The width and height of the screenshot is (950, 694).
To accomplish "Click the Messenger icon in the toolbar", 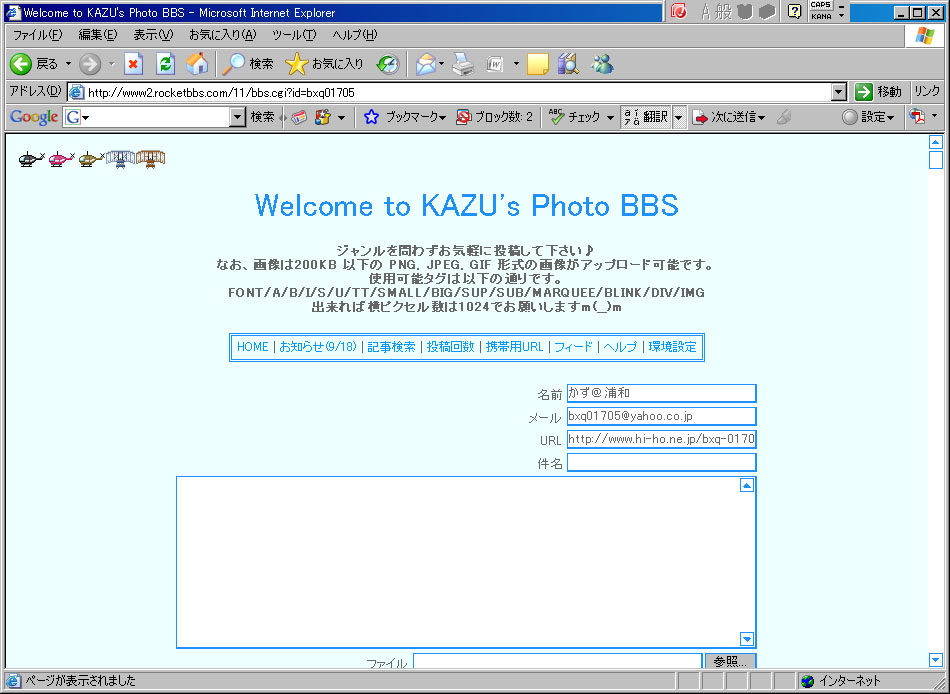I will pos(602,64).
